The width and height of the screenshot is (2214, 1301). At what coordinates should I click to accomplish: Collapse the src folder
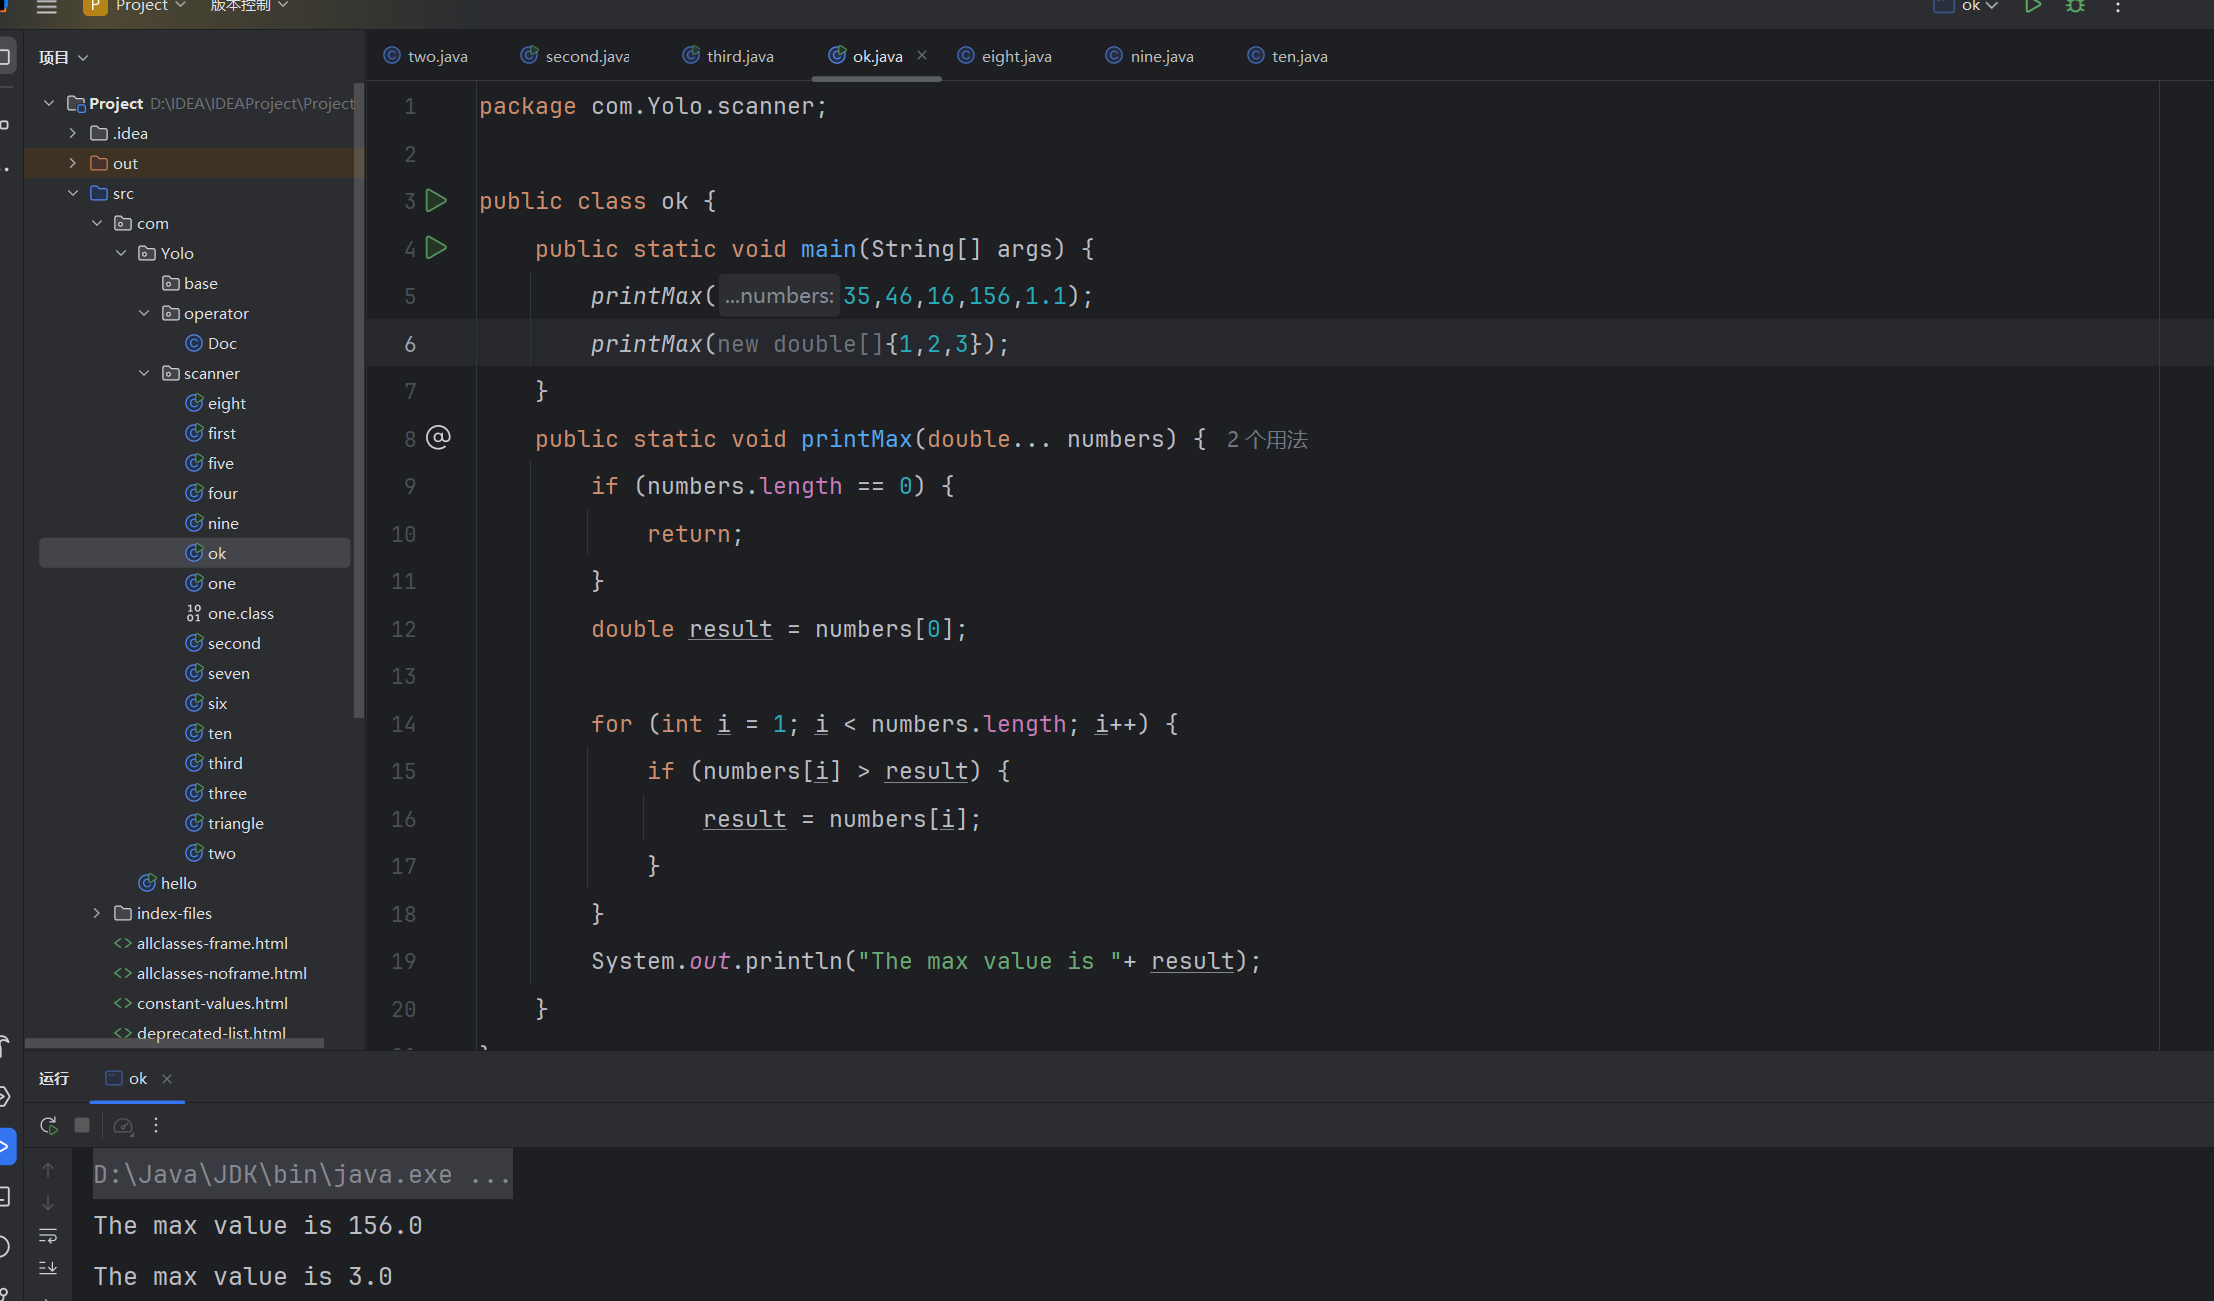click(x=72, y=193)
